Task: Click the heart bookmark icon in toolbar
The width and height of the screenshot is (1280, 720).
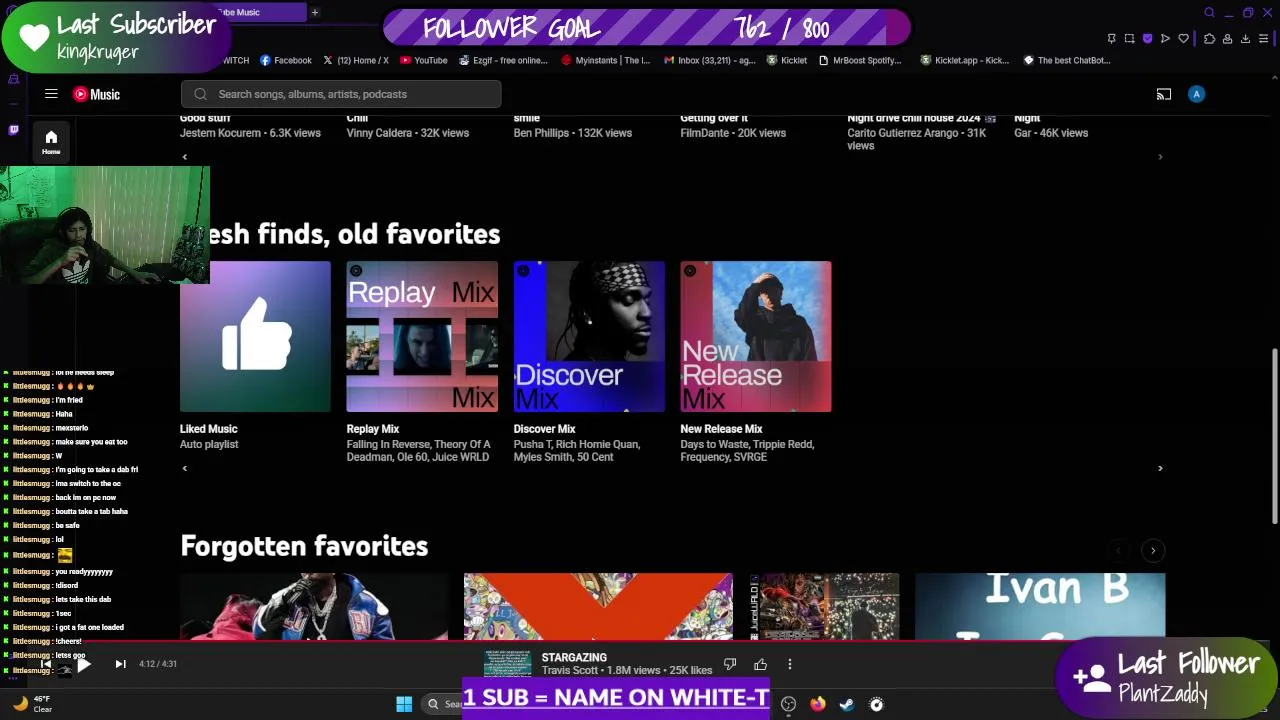Action: pyautogui.click(x=1183, y=39)
